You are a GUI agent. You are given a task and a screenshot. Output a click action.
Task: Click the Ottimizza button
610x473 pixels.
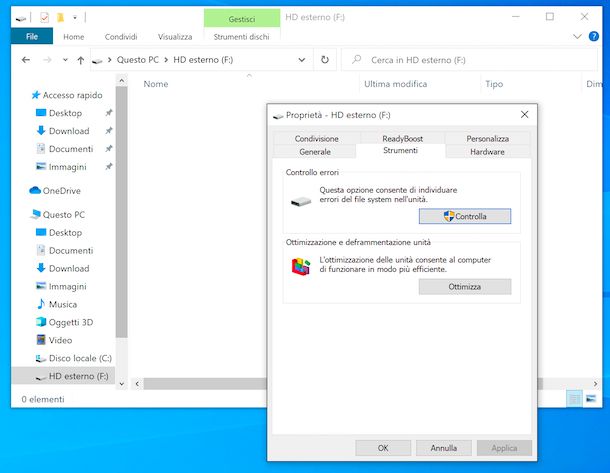click(465, 287)
